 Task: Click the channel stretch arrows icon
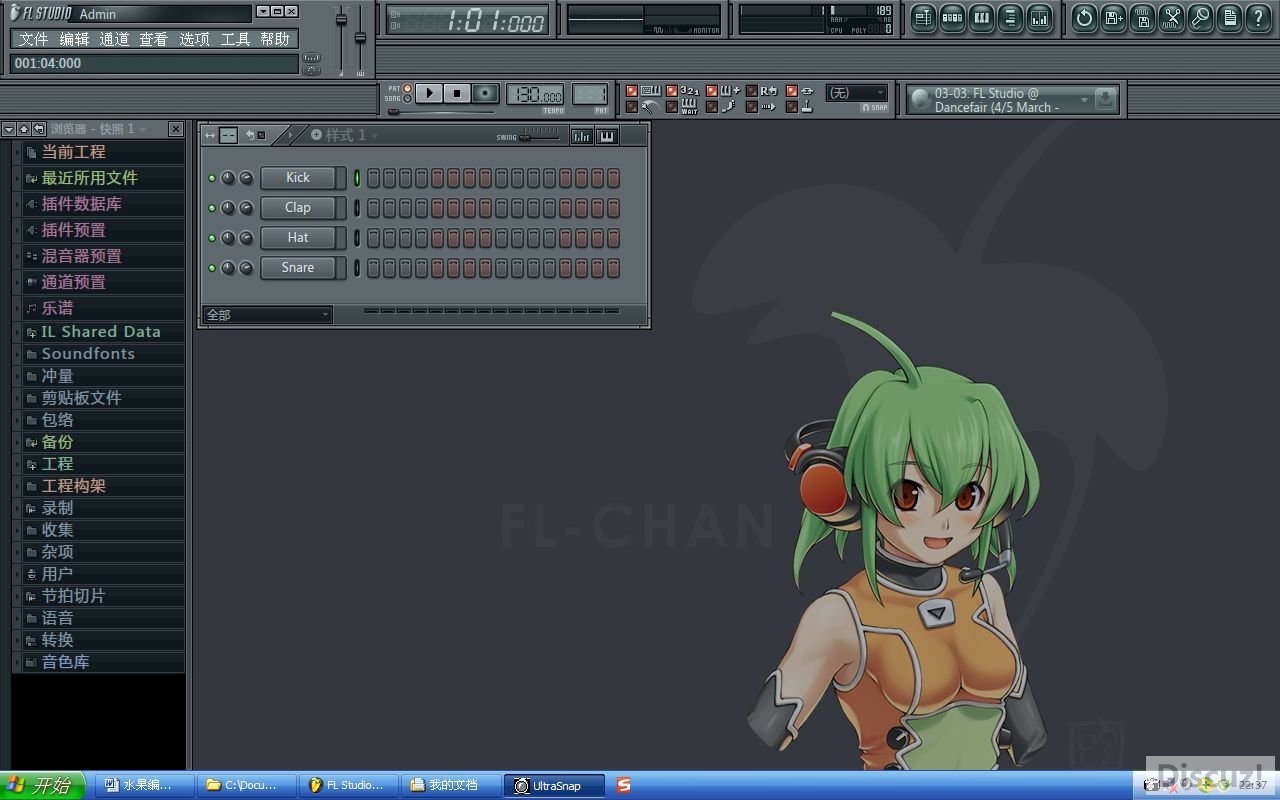click(x=210, y=136)
